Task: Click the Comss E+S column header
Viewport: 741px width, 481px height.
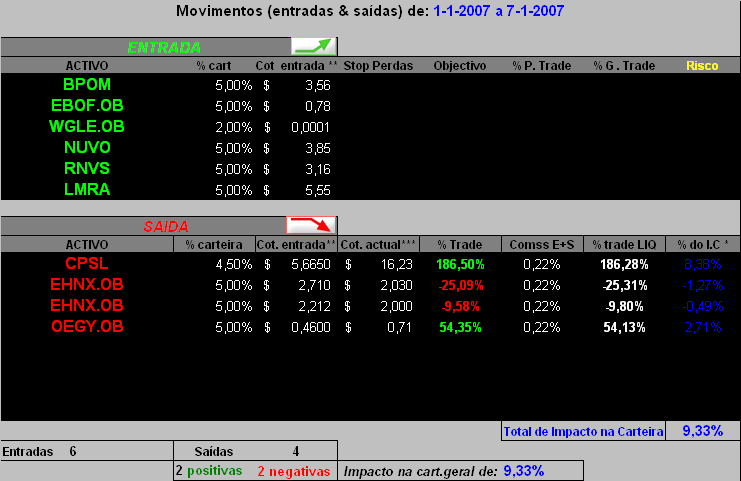Action: [x=542, y=245]
